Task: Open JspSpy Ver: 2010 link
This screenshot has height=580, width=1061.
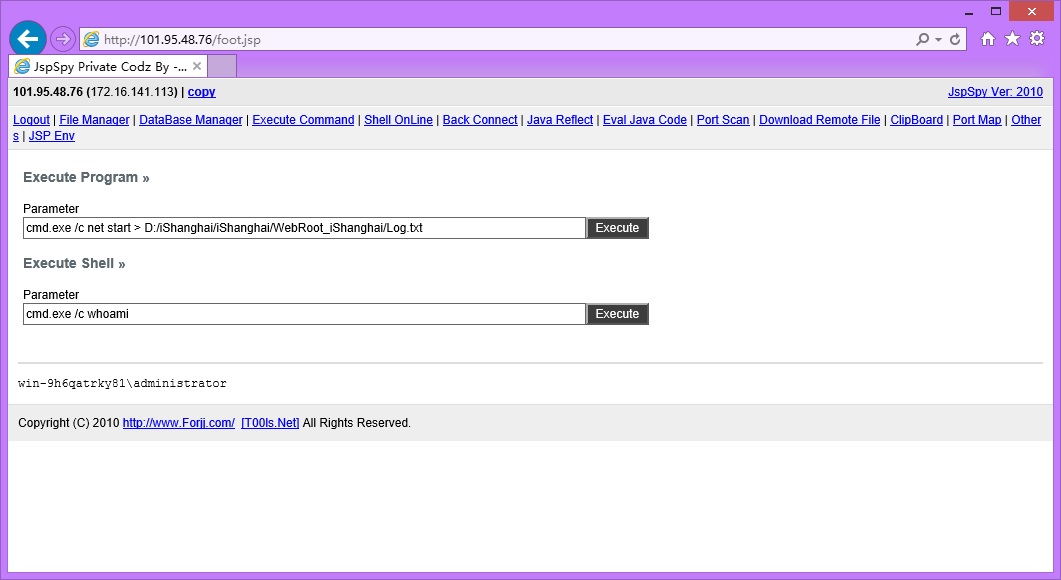Action: 995,92
